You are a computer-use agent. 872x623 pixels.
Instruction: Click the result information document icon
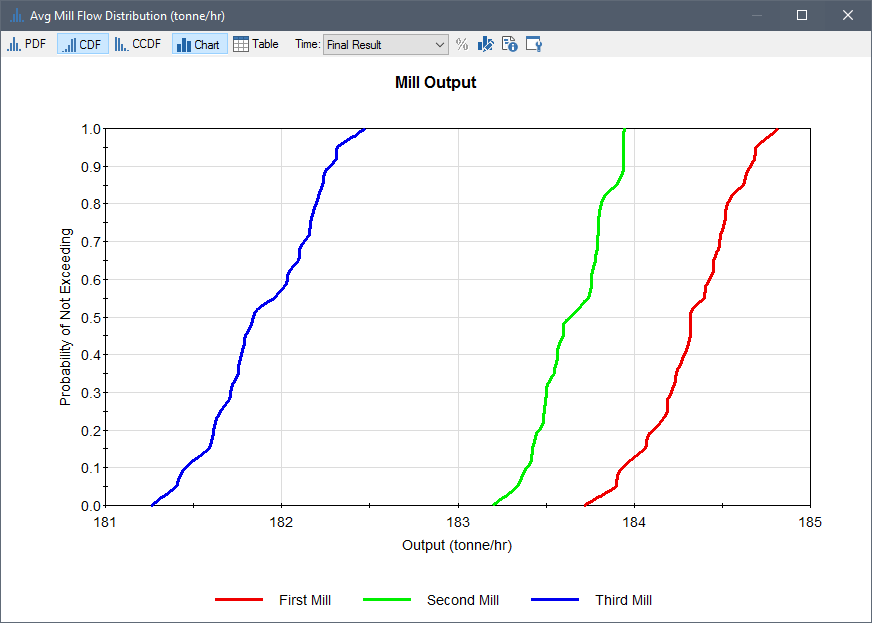tap(509, 44)
